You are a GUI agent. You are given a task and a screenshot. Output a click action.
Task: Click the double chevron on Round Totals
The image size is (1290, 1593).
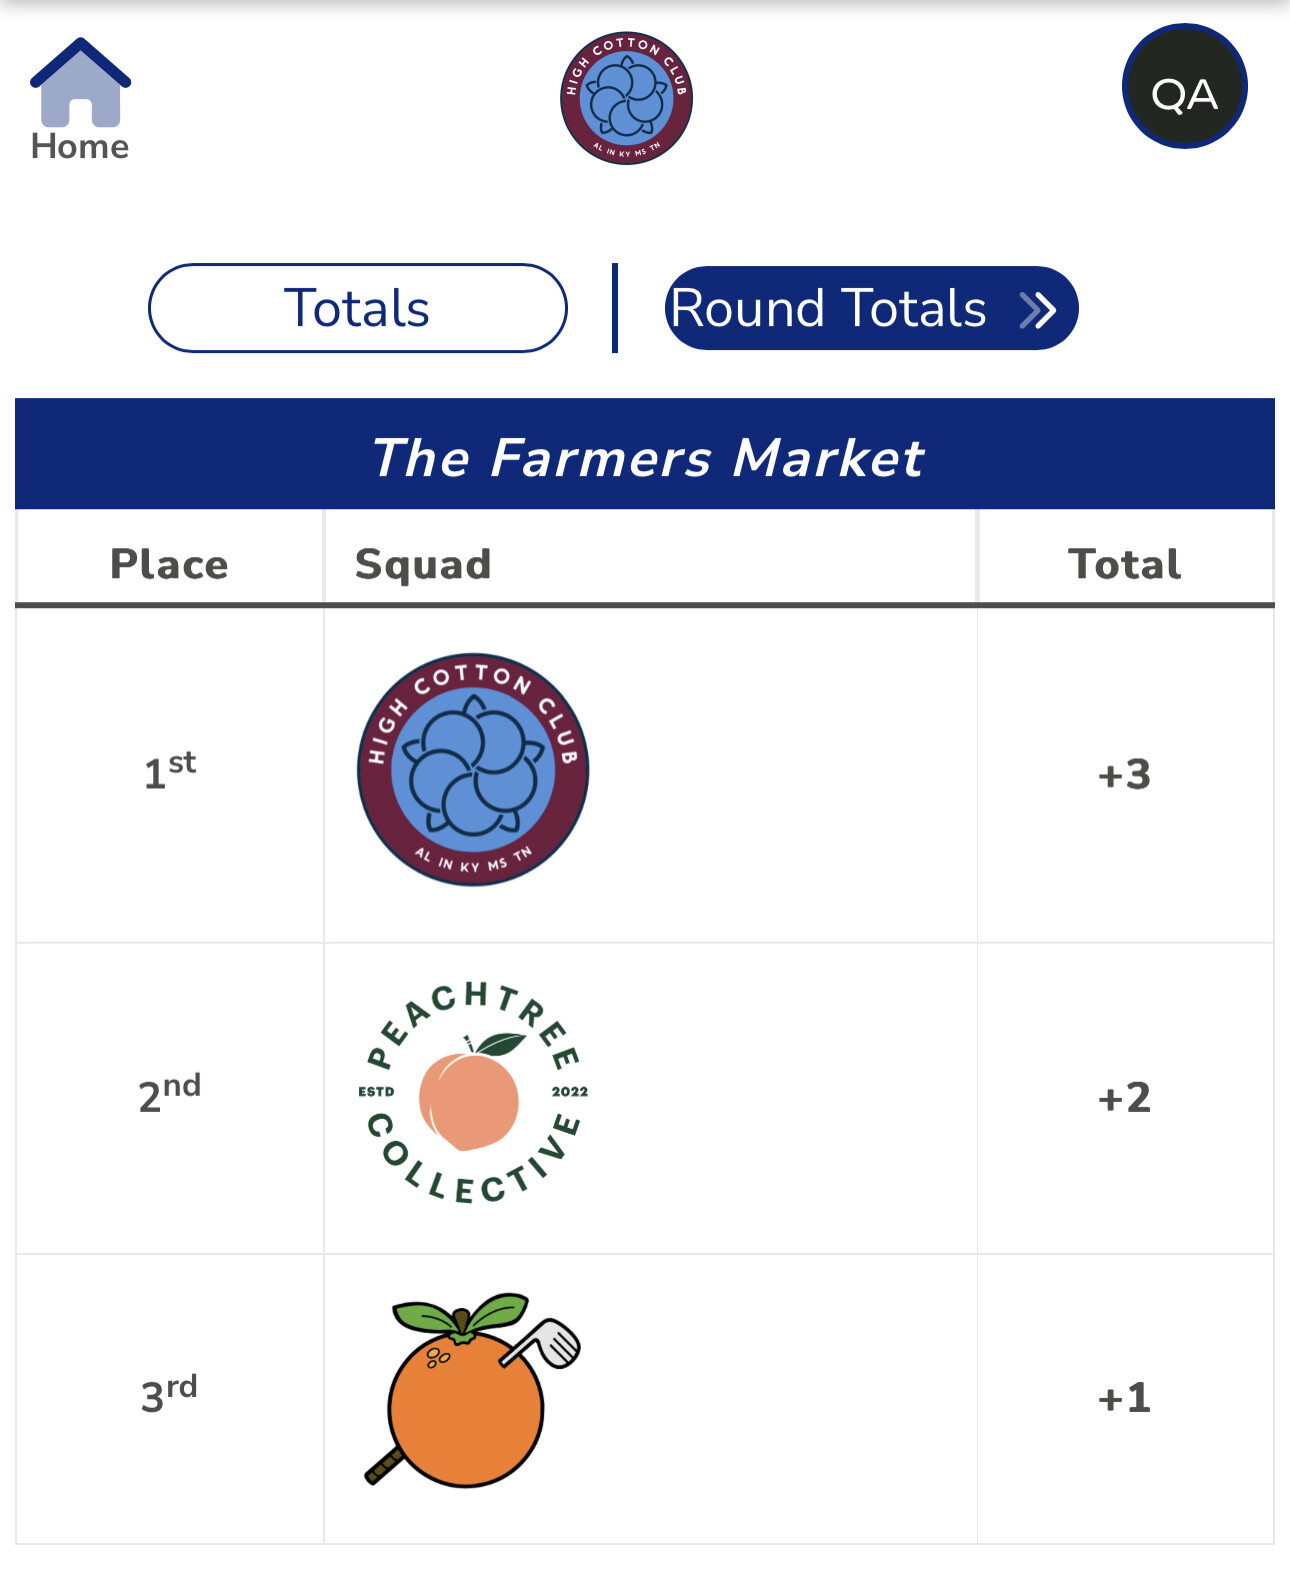point(1037,310)
